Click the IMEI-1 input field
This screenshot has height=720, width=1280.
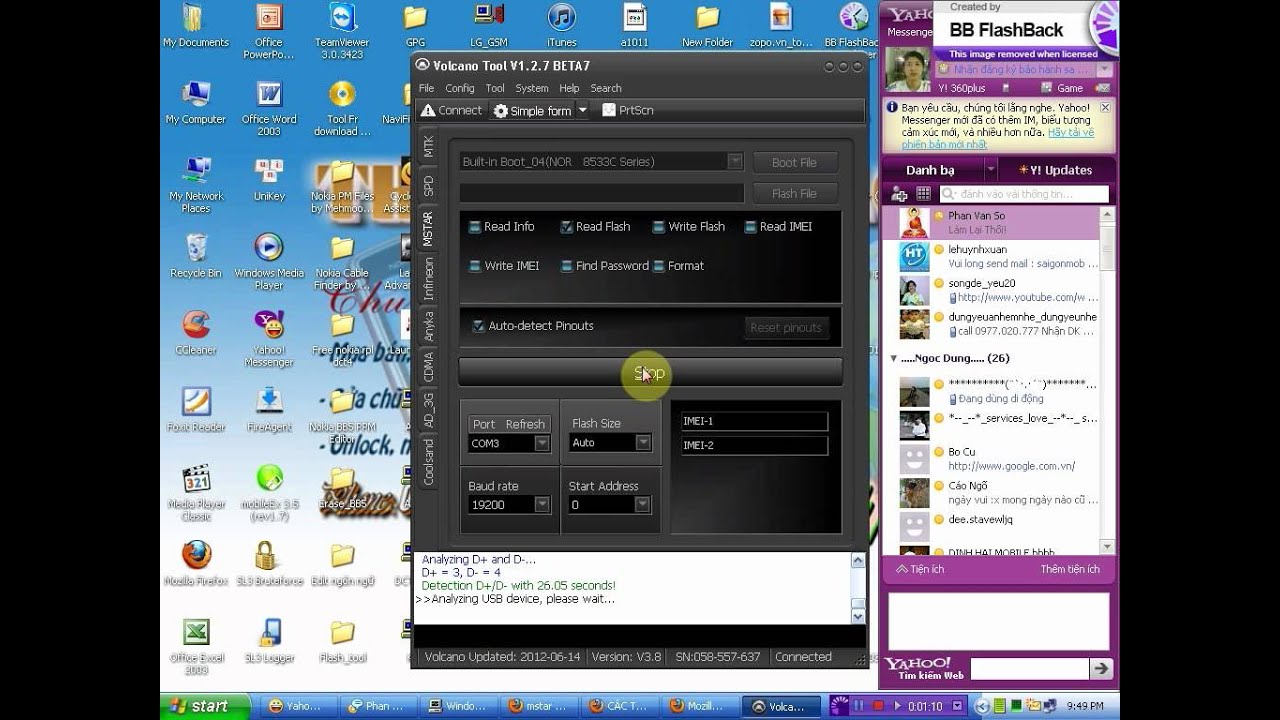754,422
